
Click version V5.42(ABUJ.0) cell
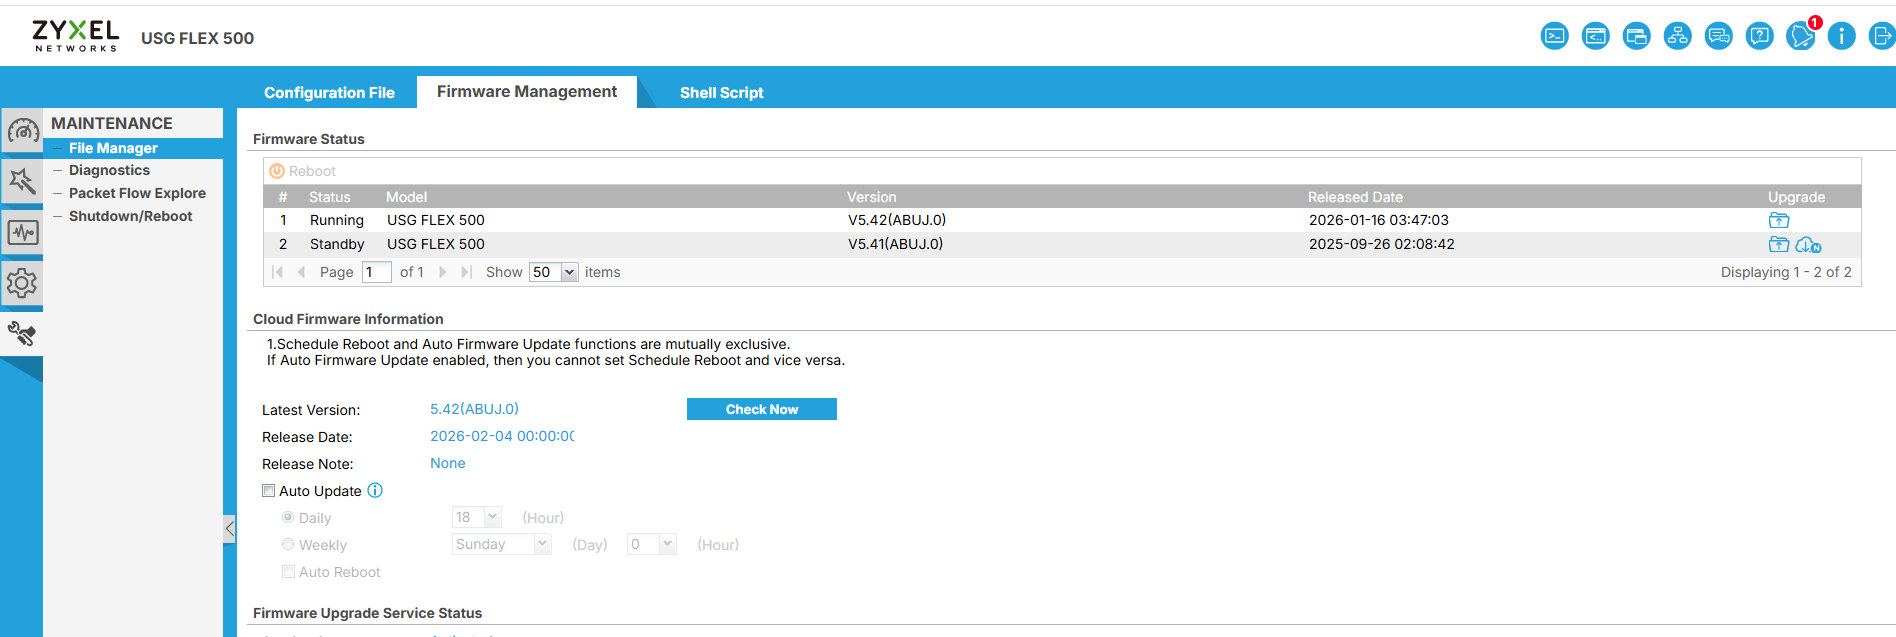pos(897,220)
